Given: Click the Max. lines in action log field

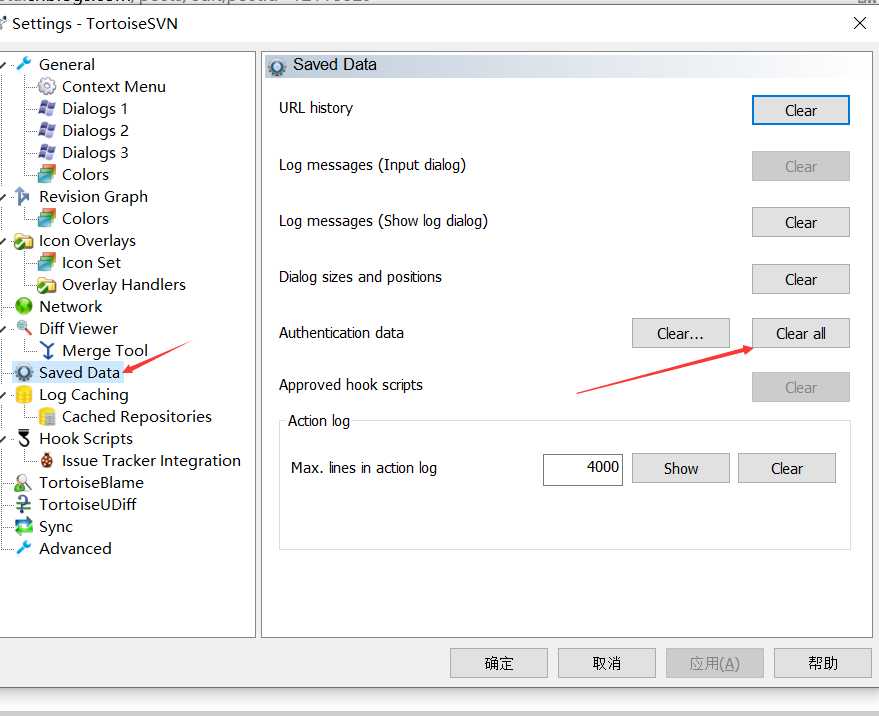Looking at the screenshot, I should coord(582,469).
